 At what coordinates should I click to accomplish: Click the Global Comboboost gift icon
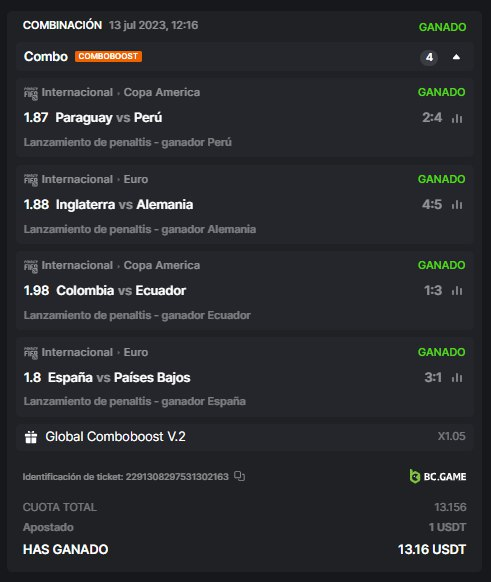31,437
